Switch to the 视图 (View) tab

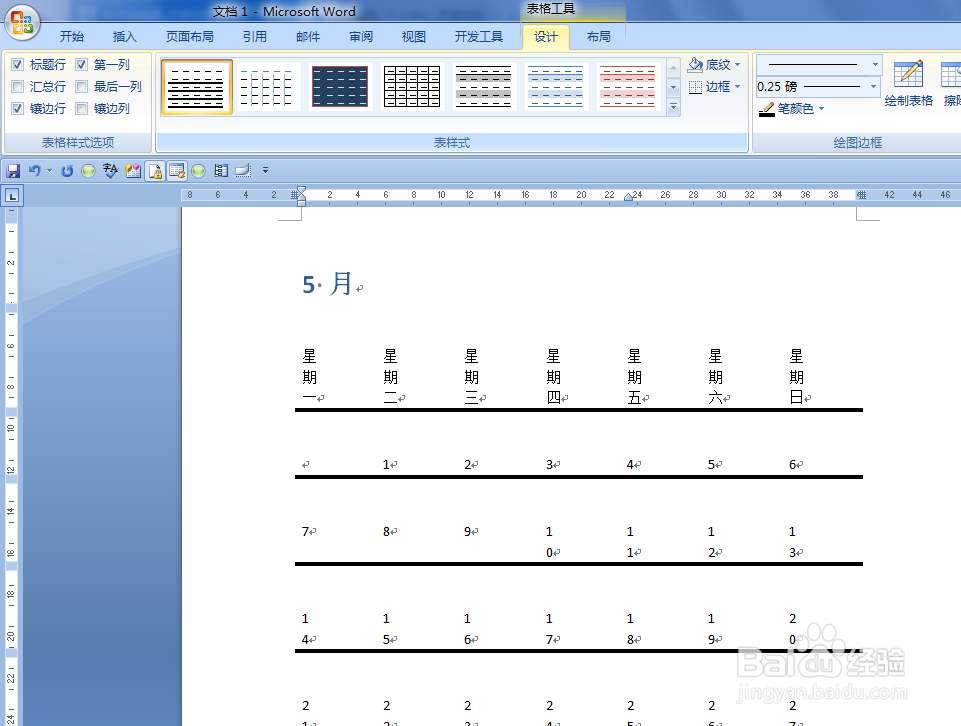pyautogui.click(x=414, y=37)
